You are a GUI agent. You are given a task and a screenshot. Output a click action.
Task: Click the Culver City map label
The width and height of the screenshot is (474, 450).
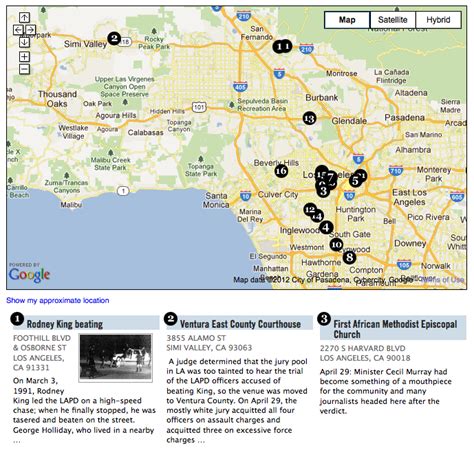point(278,195)
